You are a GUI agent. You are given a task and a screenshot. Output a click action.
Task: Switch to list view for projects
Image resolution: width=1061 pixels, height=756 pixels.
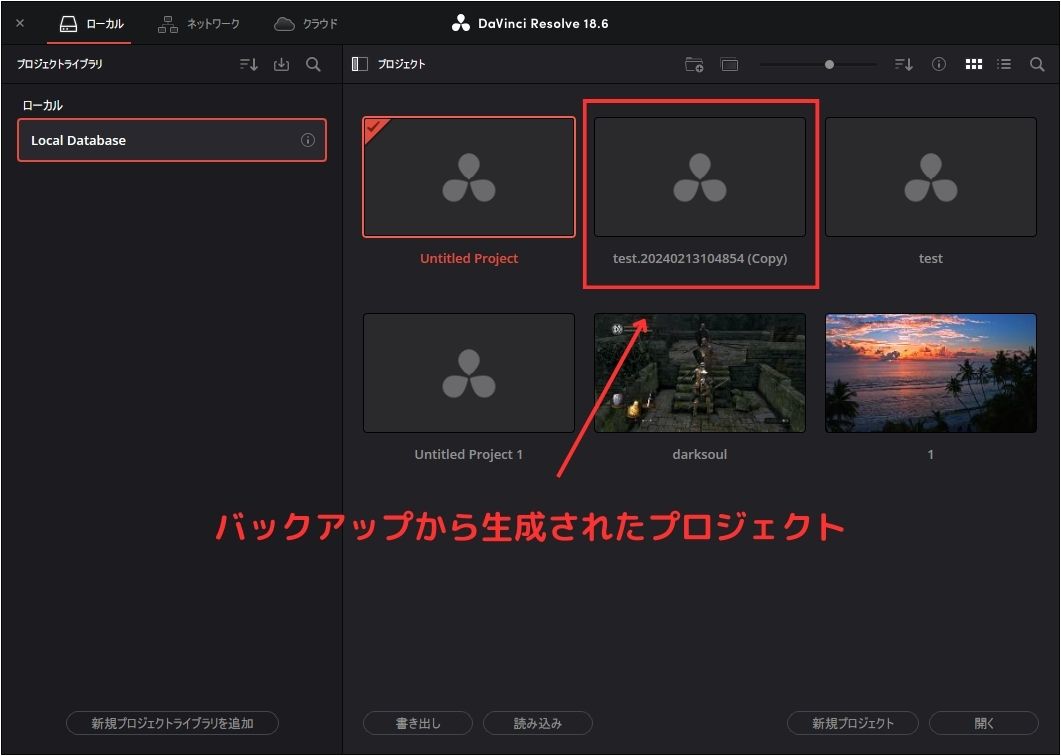(x=1004, y=64)
